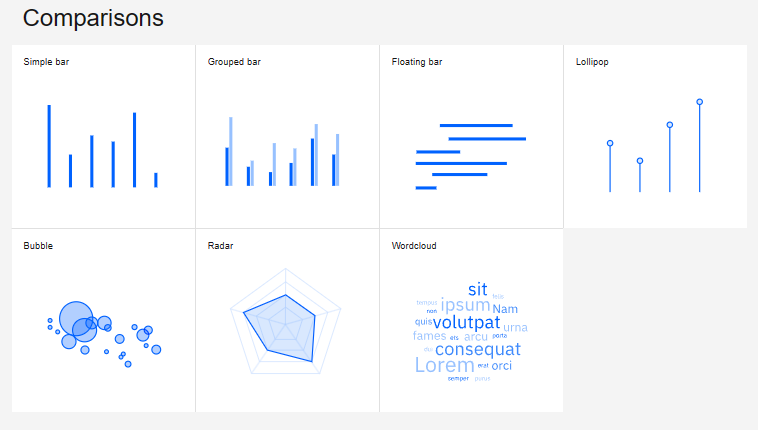Select the Grouped bar chart thumbnail
This screenshot has height=430, width=758.
(288, 136)
